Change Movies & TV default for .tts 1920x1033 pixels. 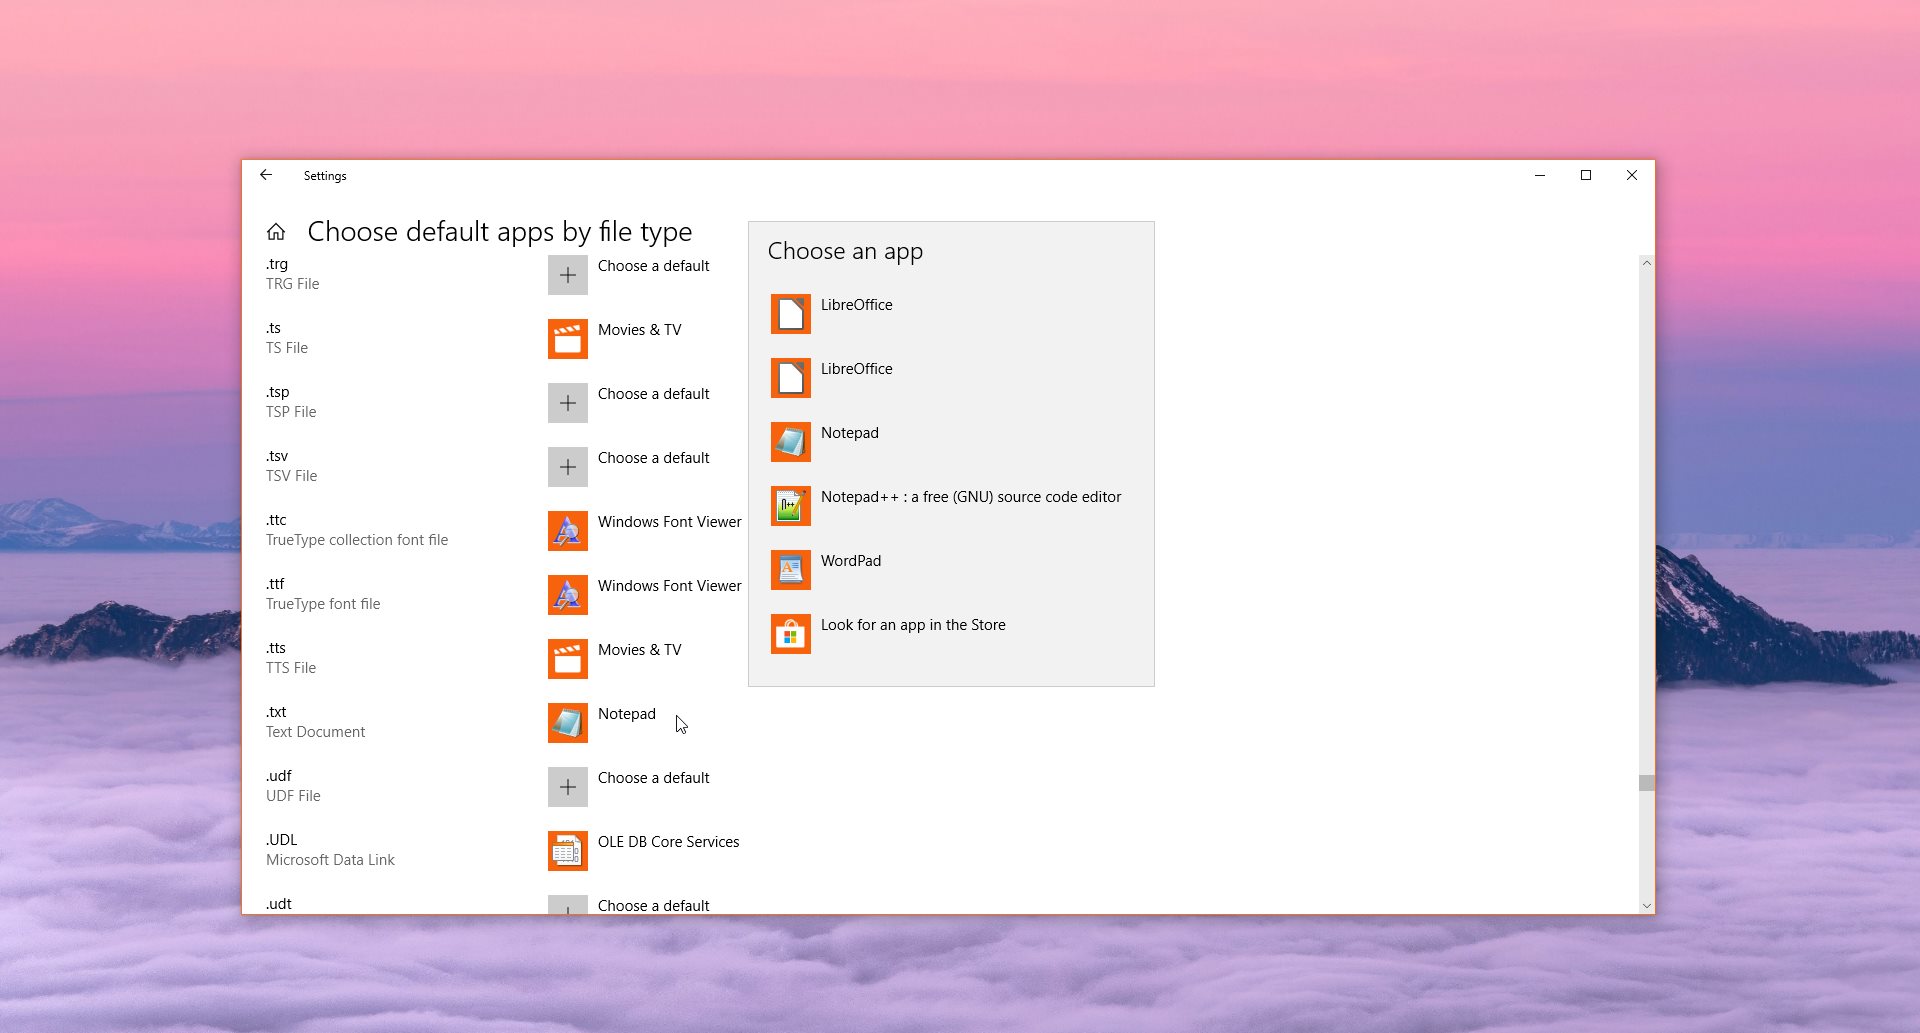[x=639, y=650]
